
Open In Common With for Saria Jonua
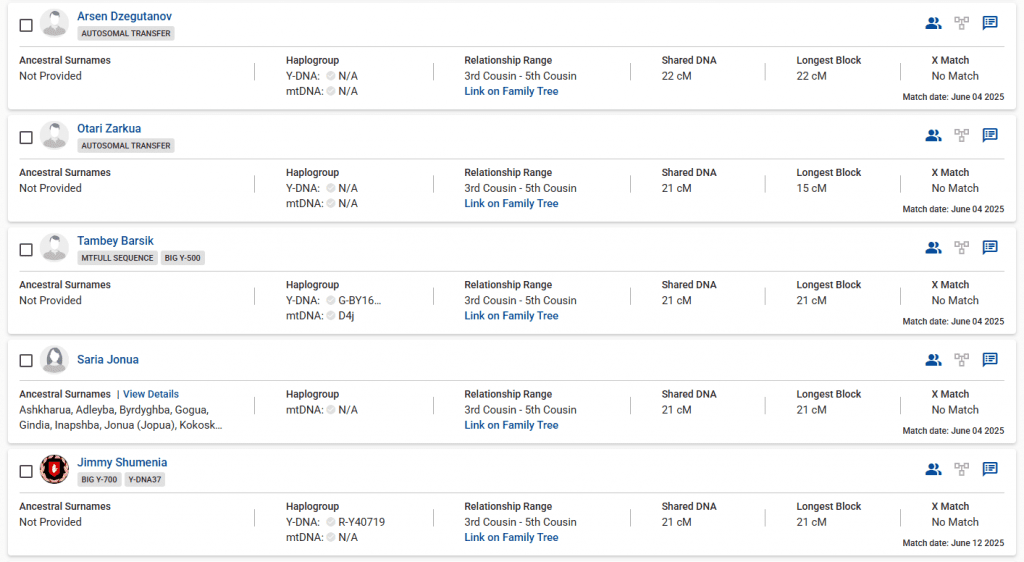(933, 360)
